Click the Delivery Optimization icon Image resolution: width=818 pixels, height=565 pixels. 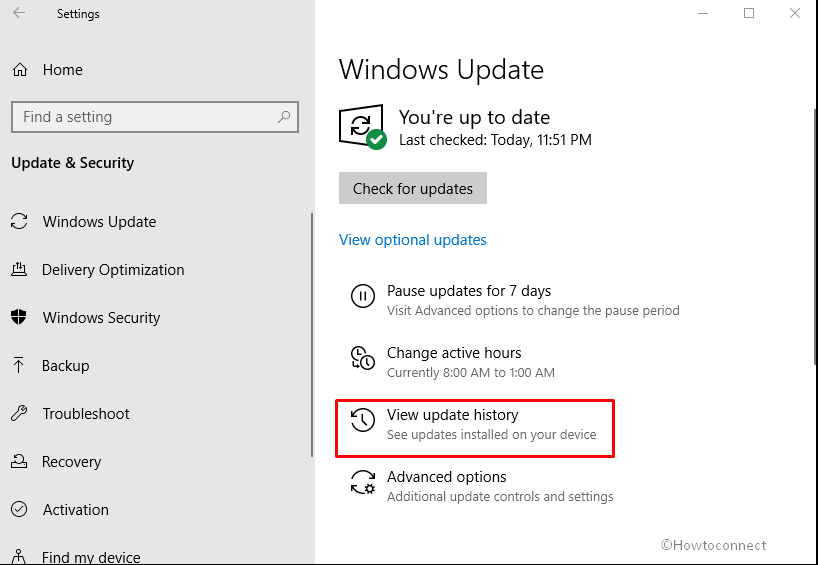[19, 269]
